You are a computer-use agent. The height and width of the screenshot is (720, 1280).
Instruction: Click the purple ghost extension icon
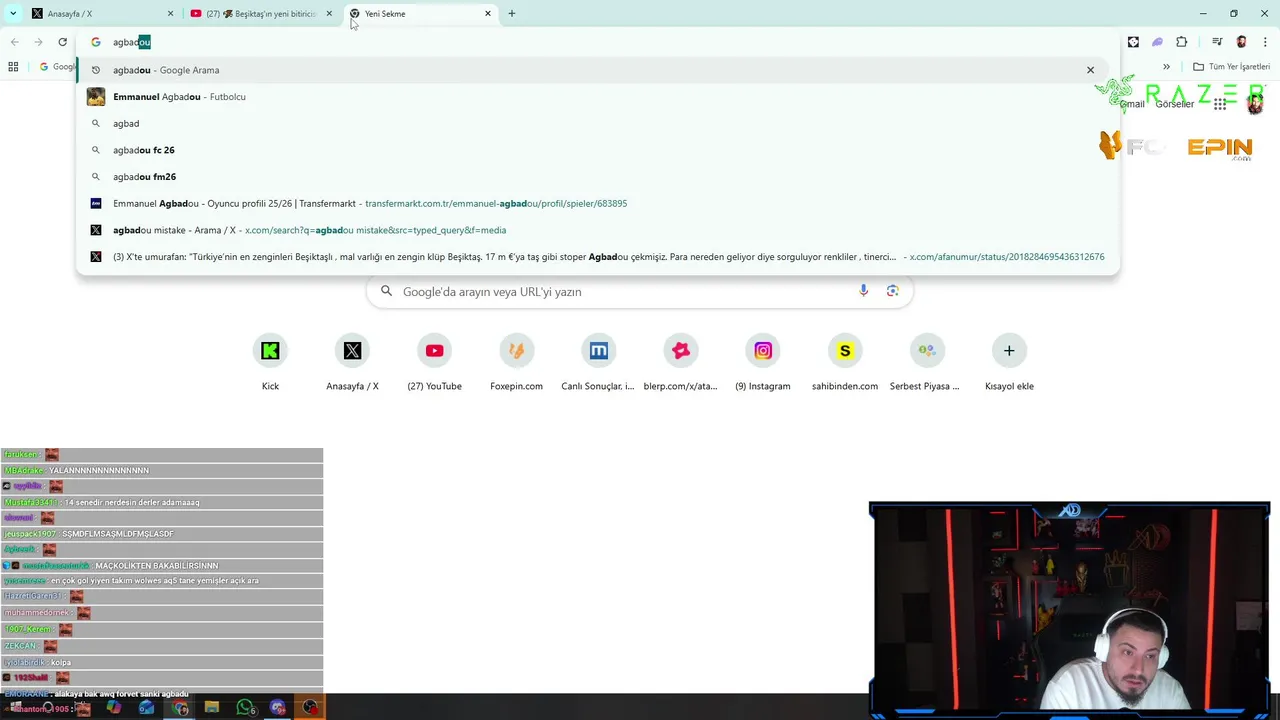(1157, 42)
